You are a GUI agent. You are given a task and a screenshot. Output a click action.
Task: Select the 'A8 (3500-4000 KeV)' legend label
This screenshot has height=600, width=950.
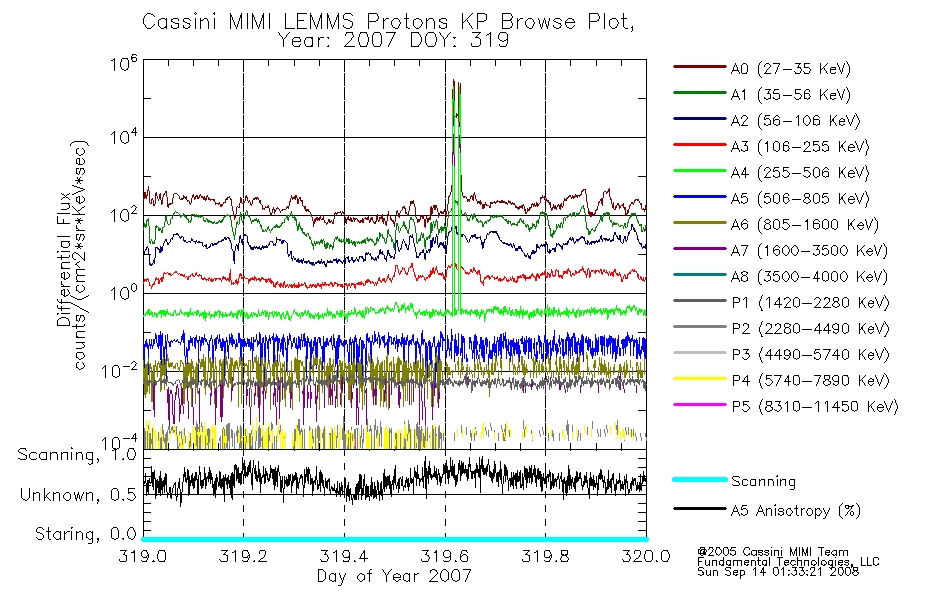pyautogui.click(x=809, y=276)
